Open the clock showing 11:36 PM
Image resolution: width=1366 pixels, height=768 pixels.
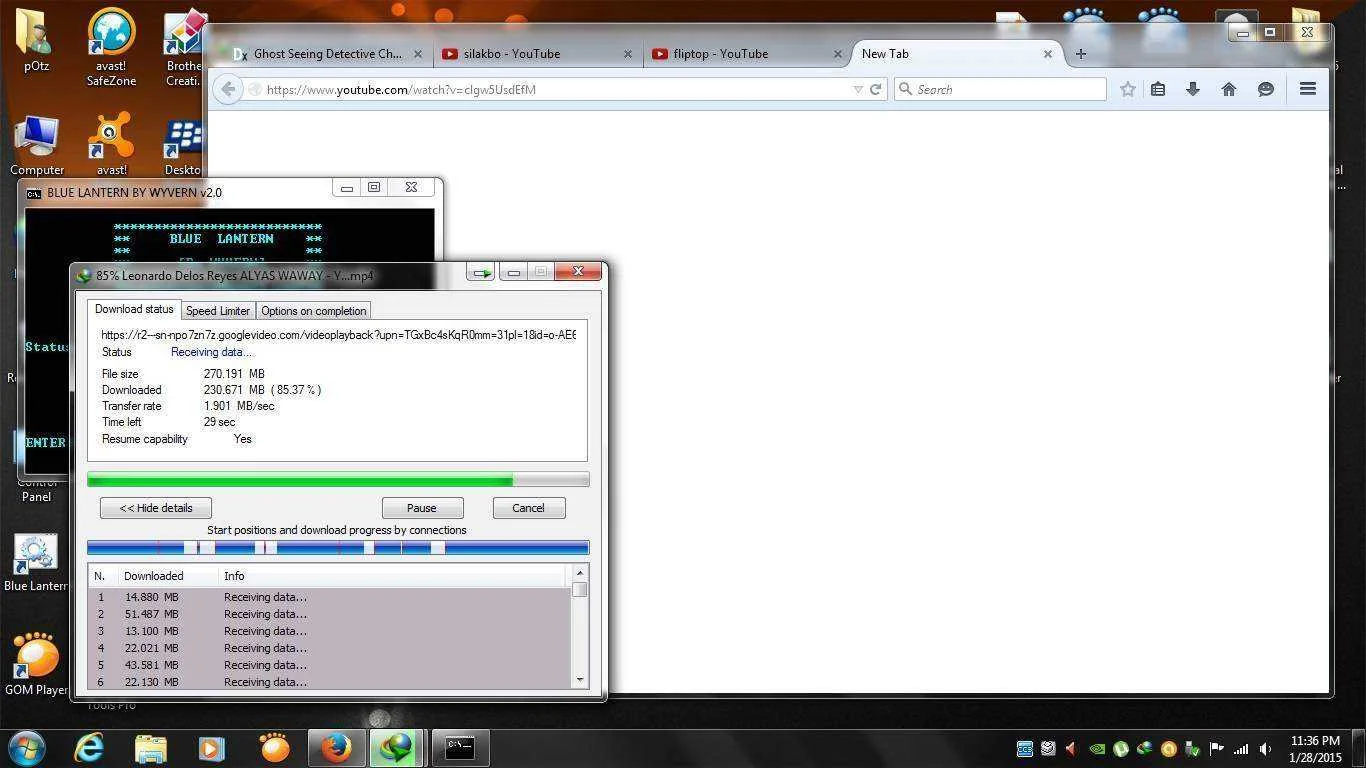(1315, 749)
